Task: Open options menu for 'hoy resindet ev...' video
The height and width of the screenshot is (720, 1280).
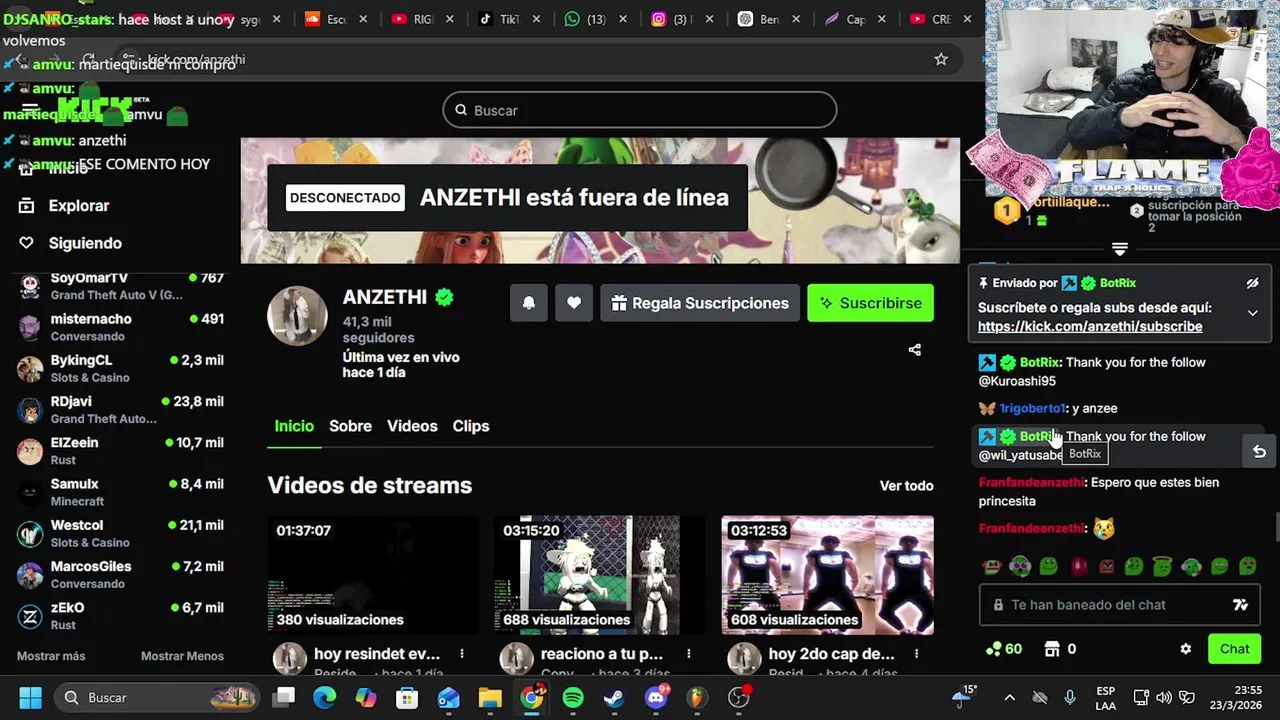Action: [462, 654]
